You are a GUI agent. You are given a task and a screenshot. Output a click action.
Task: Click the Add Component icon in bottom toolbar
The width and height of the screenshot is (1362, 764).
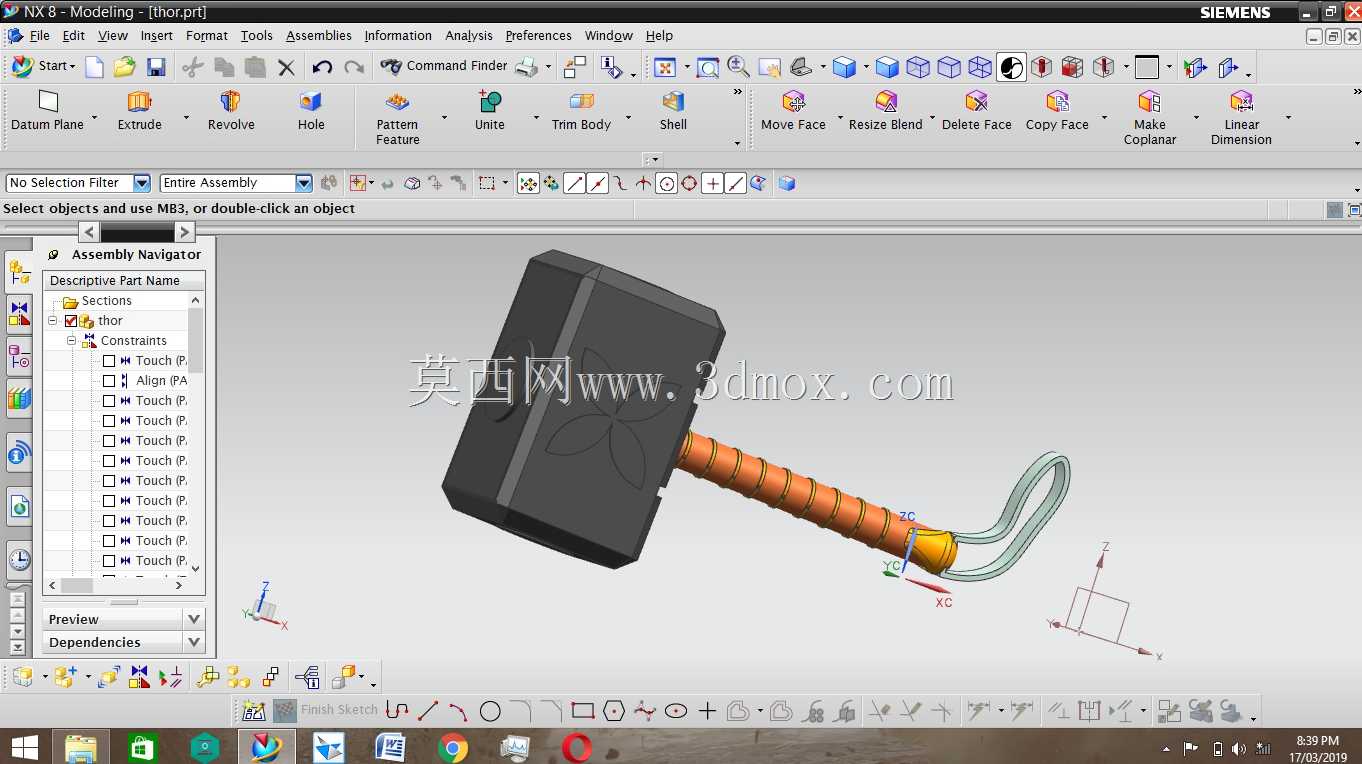(x=65, y=677)
